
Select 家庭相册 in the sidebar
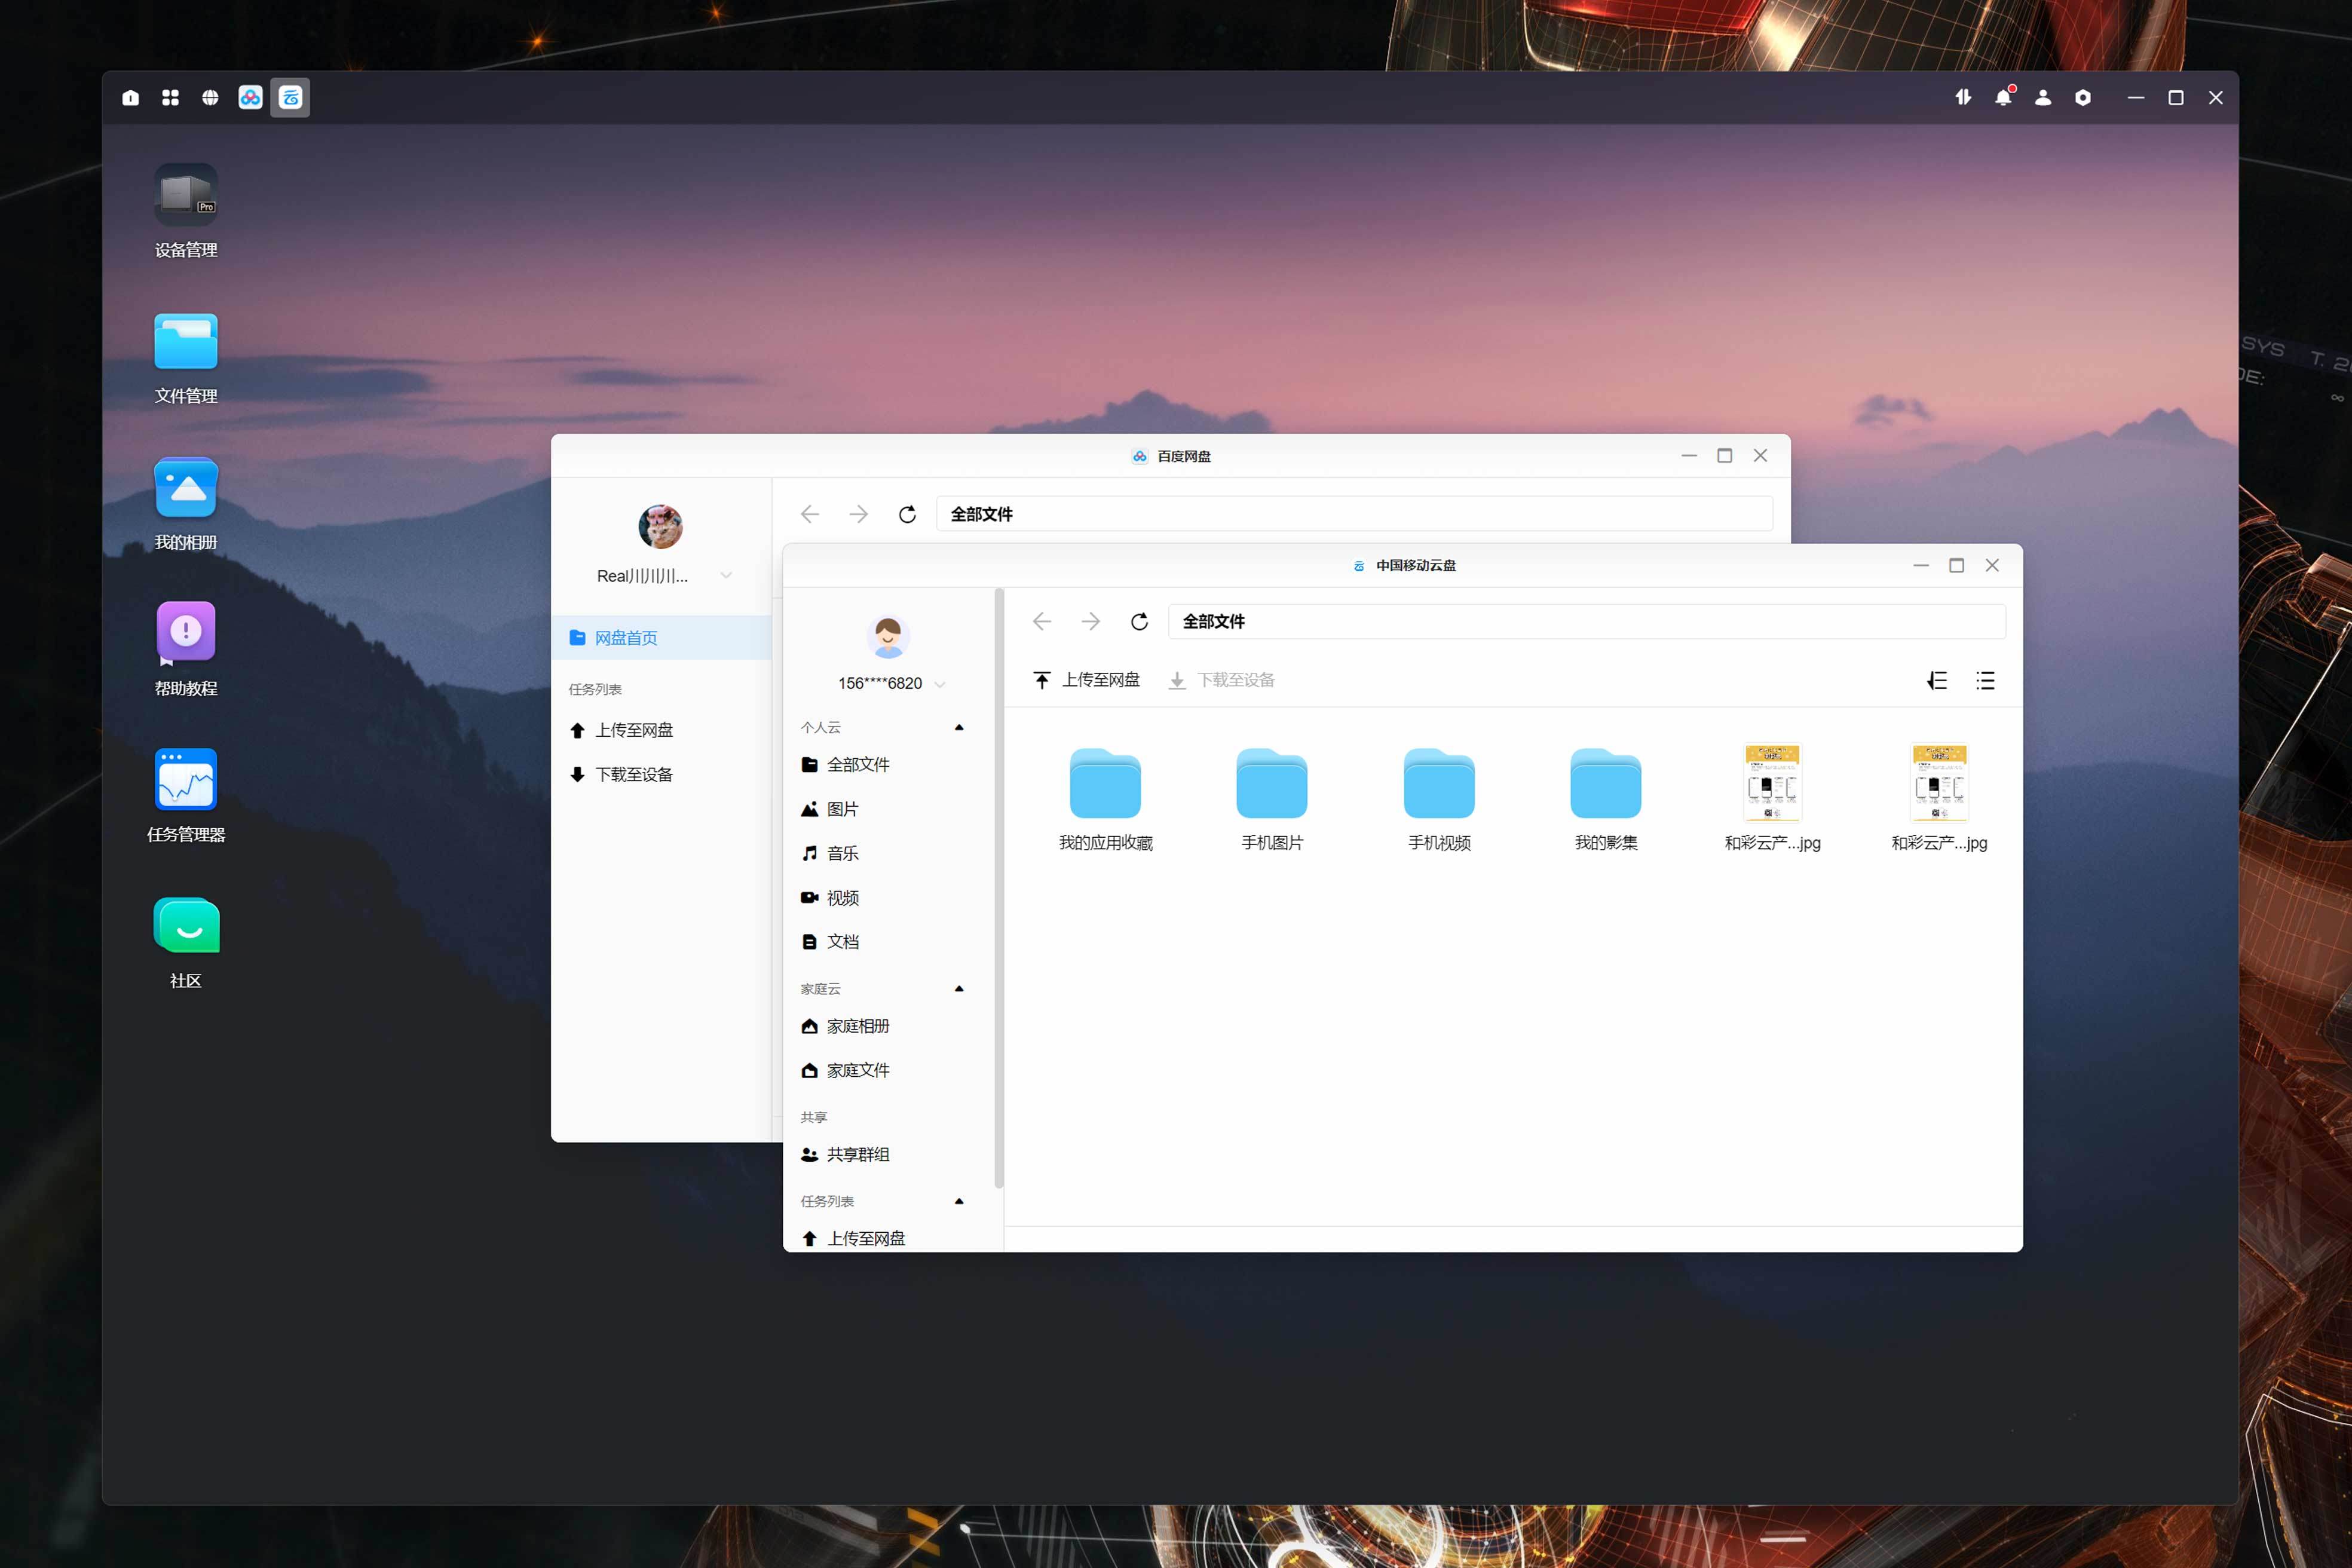[857, 1026]
